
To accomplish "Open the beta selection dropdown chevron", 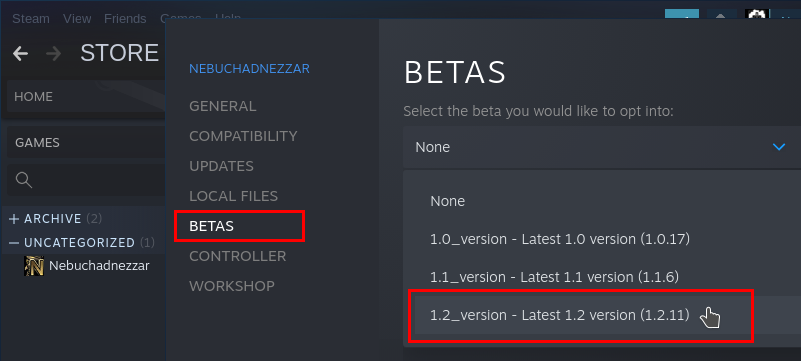I will [x=779, y=147].
